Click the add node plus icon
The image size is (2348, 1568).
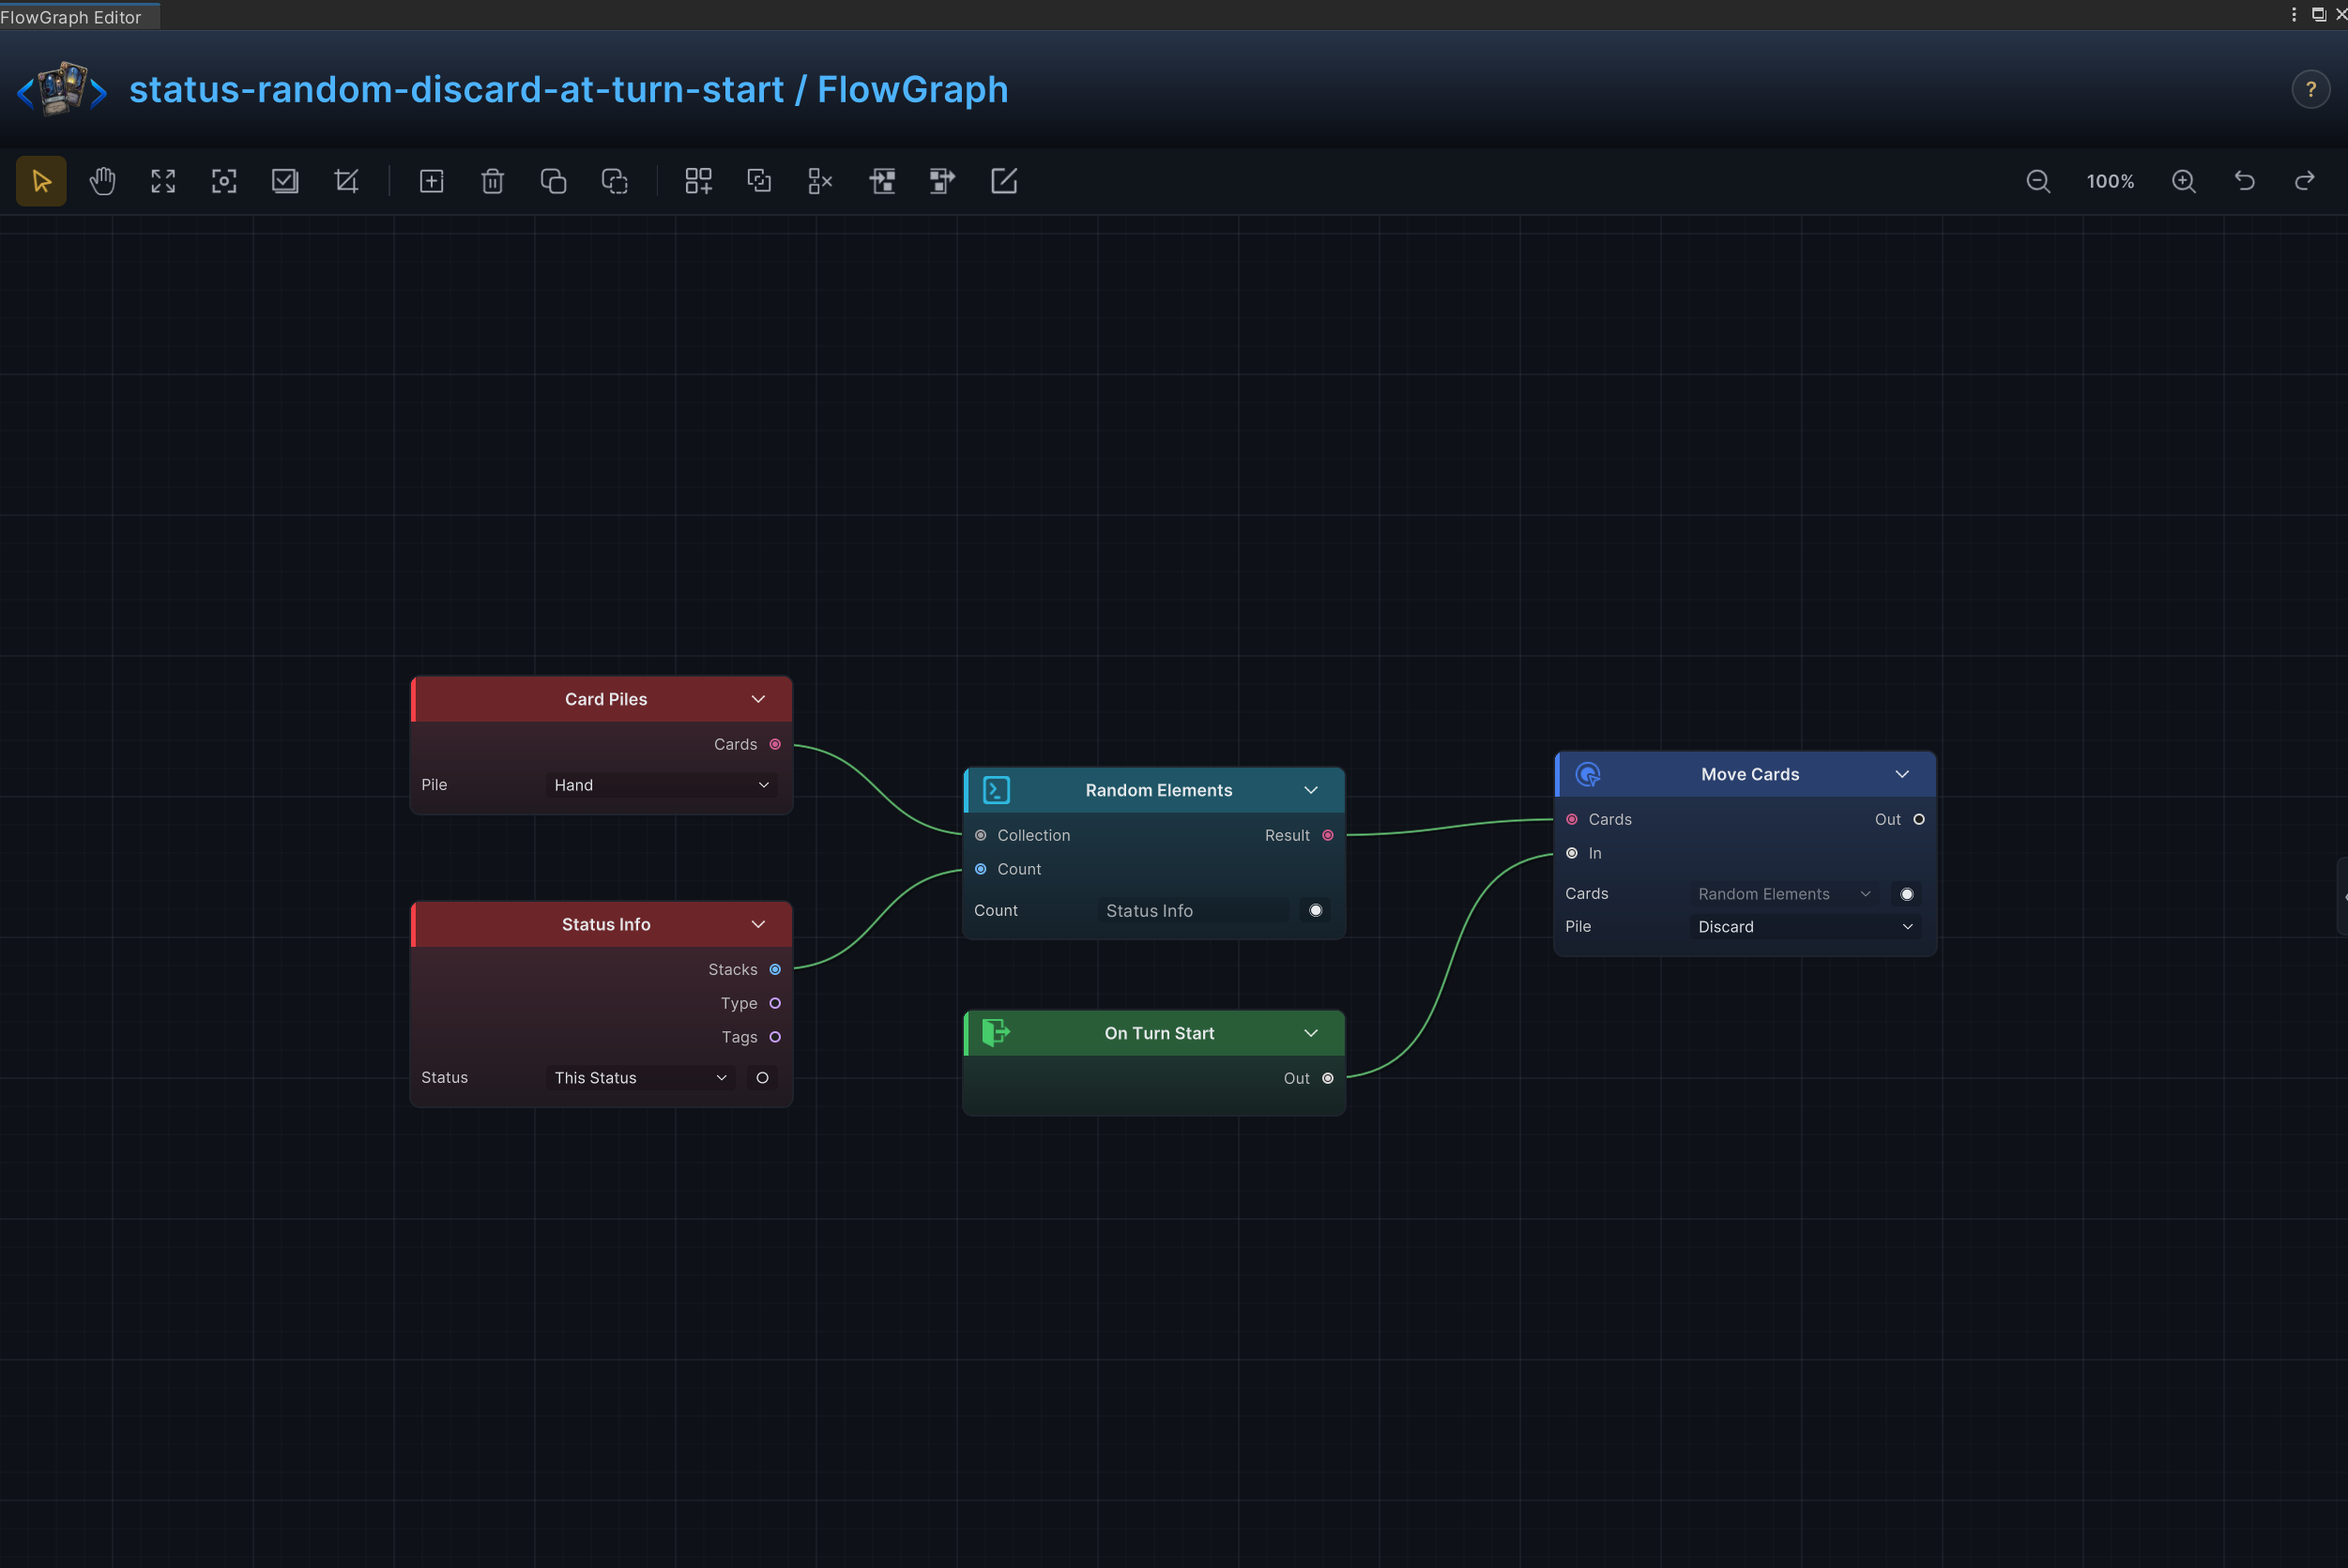click(x=431, y=181)
